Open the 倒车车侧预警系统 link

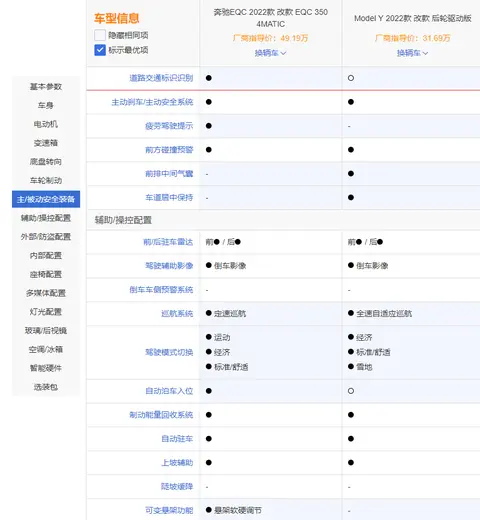[x=161, y=290]
